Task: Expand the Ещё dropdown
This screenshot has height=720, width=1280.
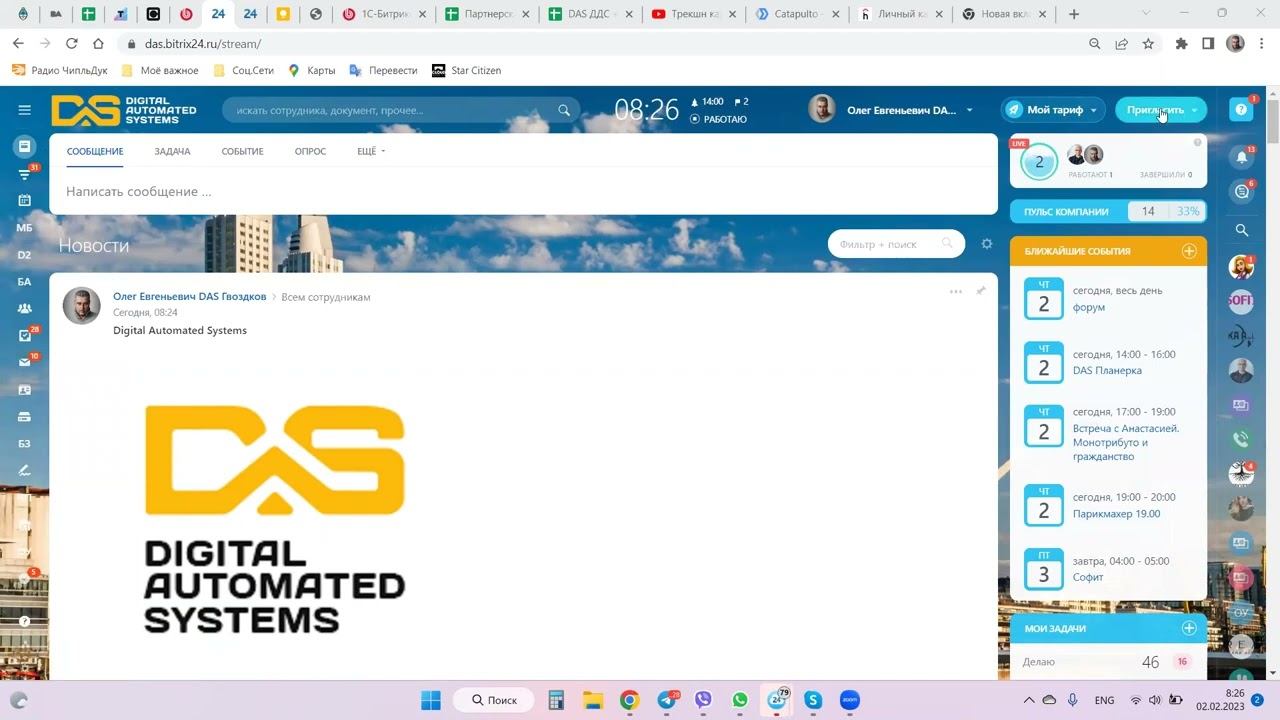Action: pyautogui.click(x=371, y=151)
